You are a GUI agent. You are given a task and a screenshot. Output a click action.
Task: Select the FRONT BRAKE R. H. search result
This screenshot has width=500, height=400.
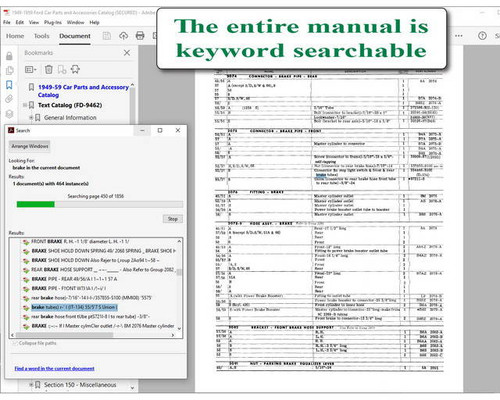coord(80,241)
